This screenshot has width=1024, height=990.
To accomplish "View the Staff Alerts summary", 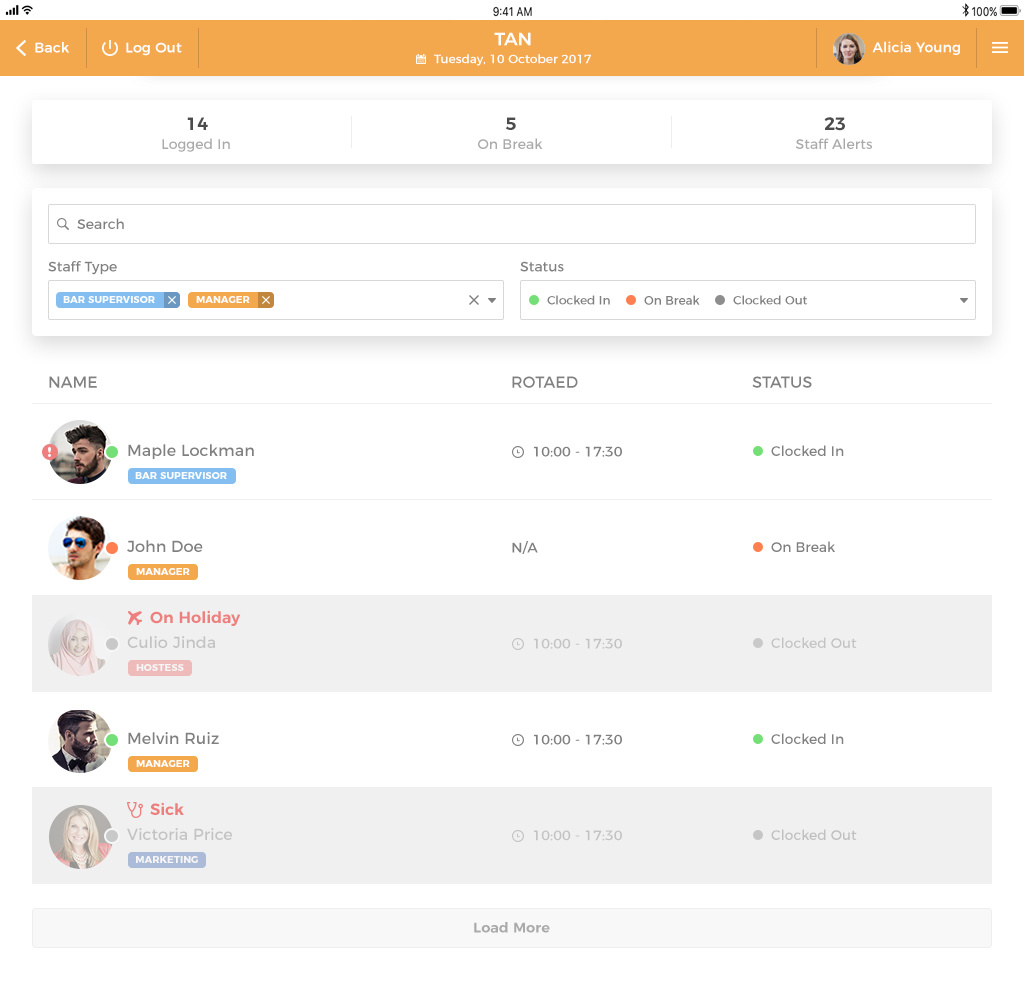I will tap(833, 132).
